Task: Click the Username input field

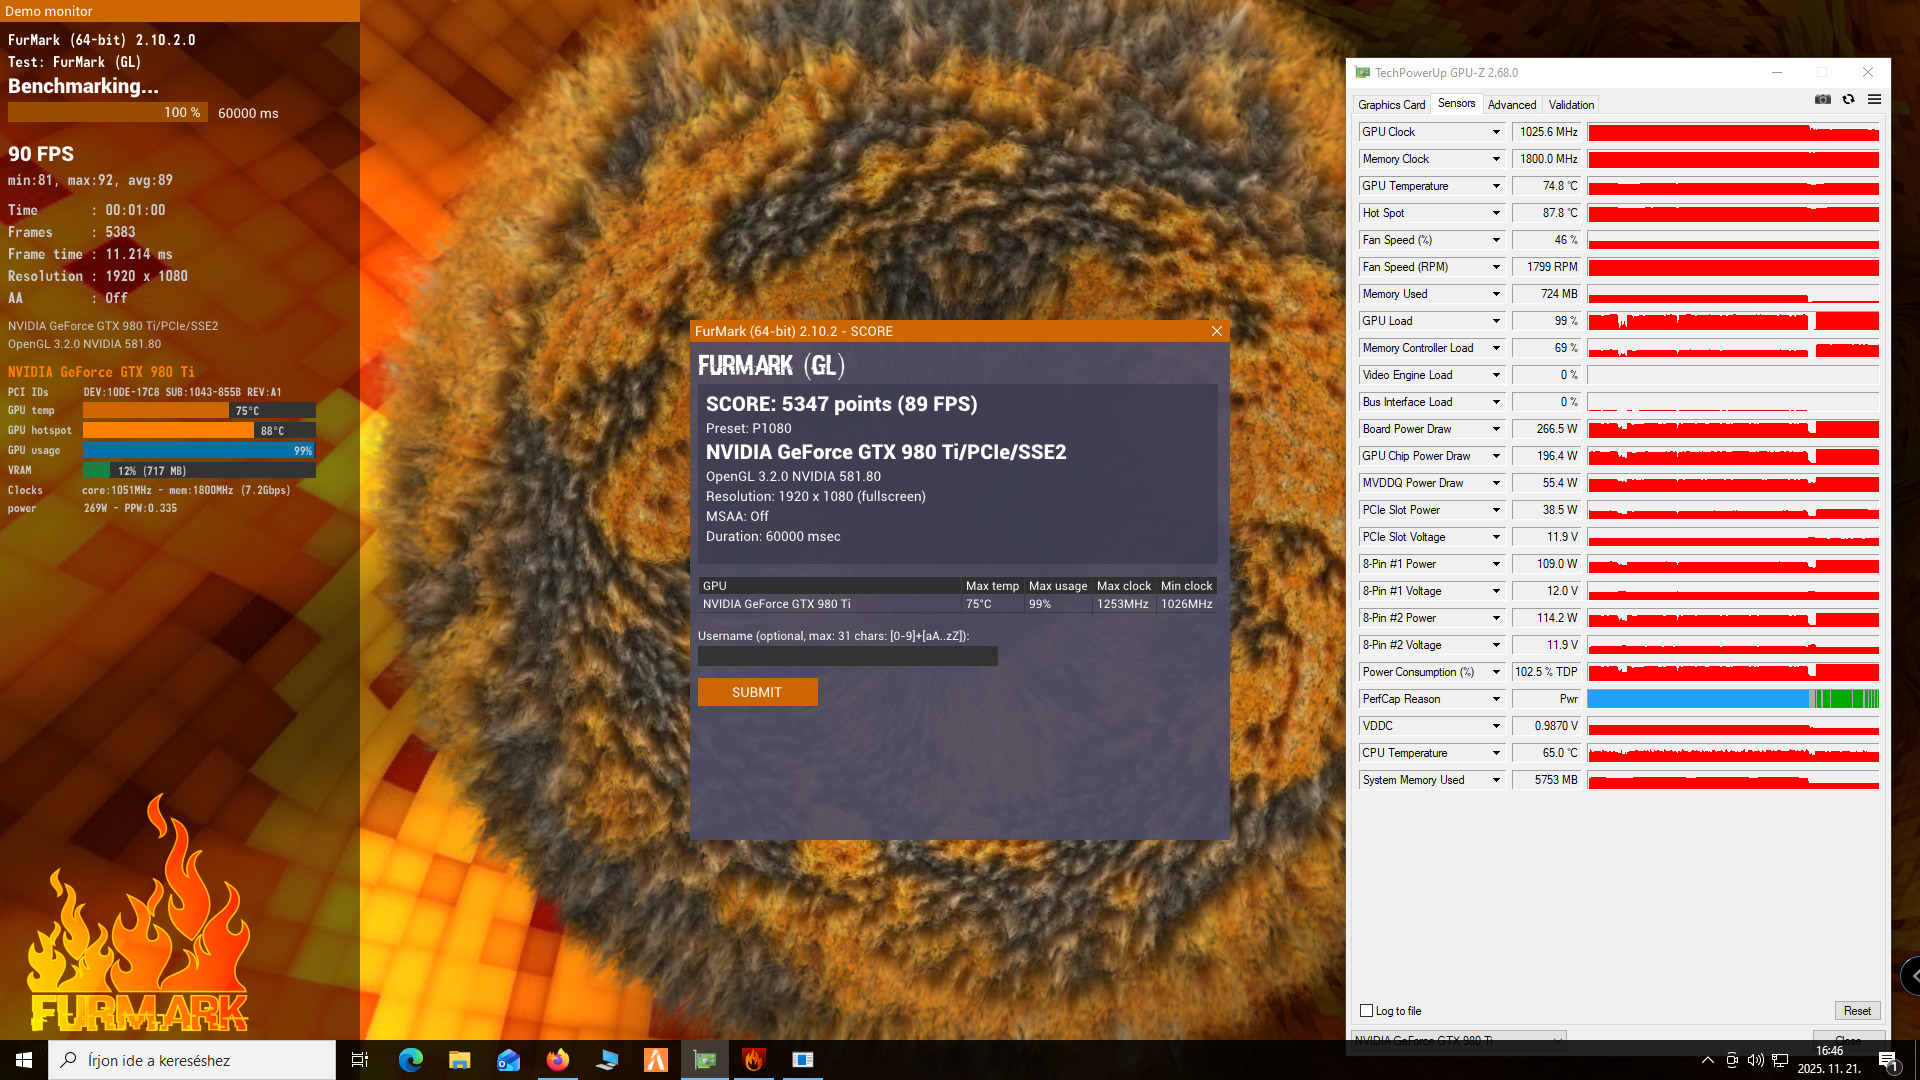Action: click(847, 656)
